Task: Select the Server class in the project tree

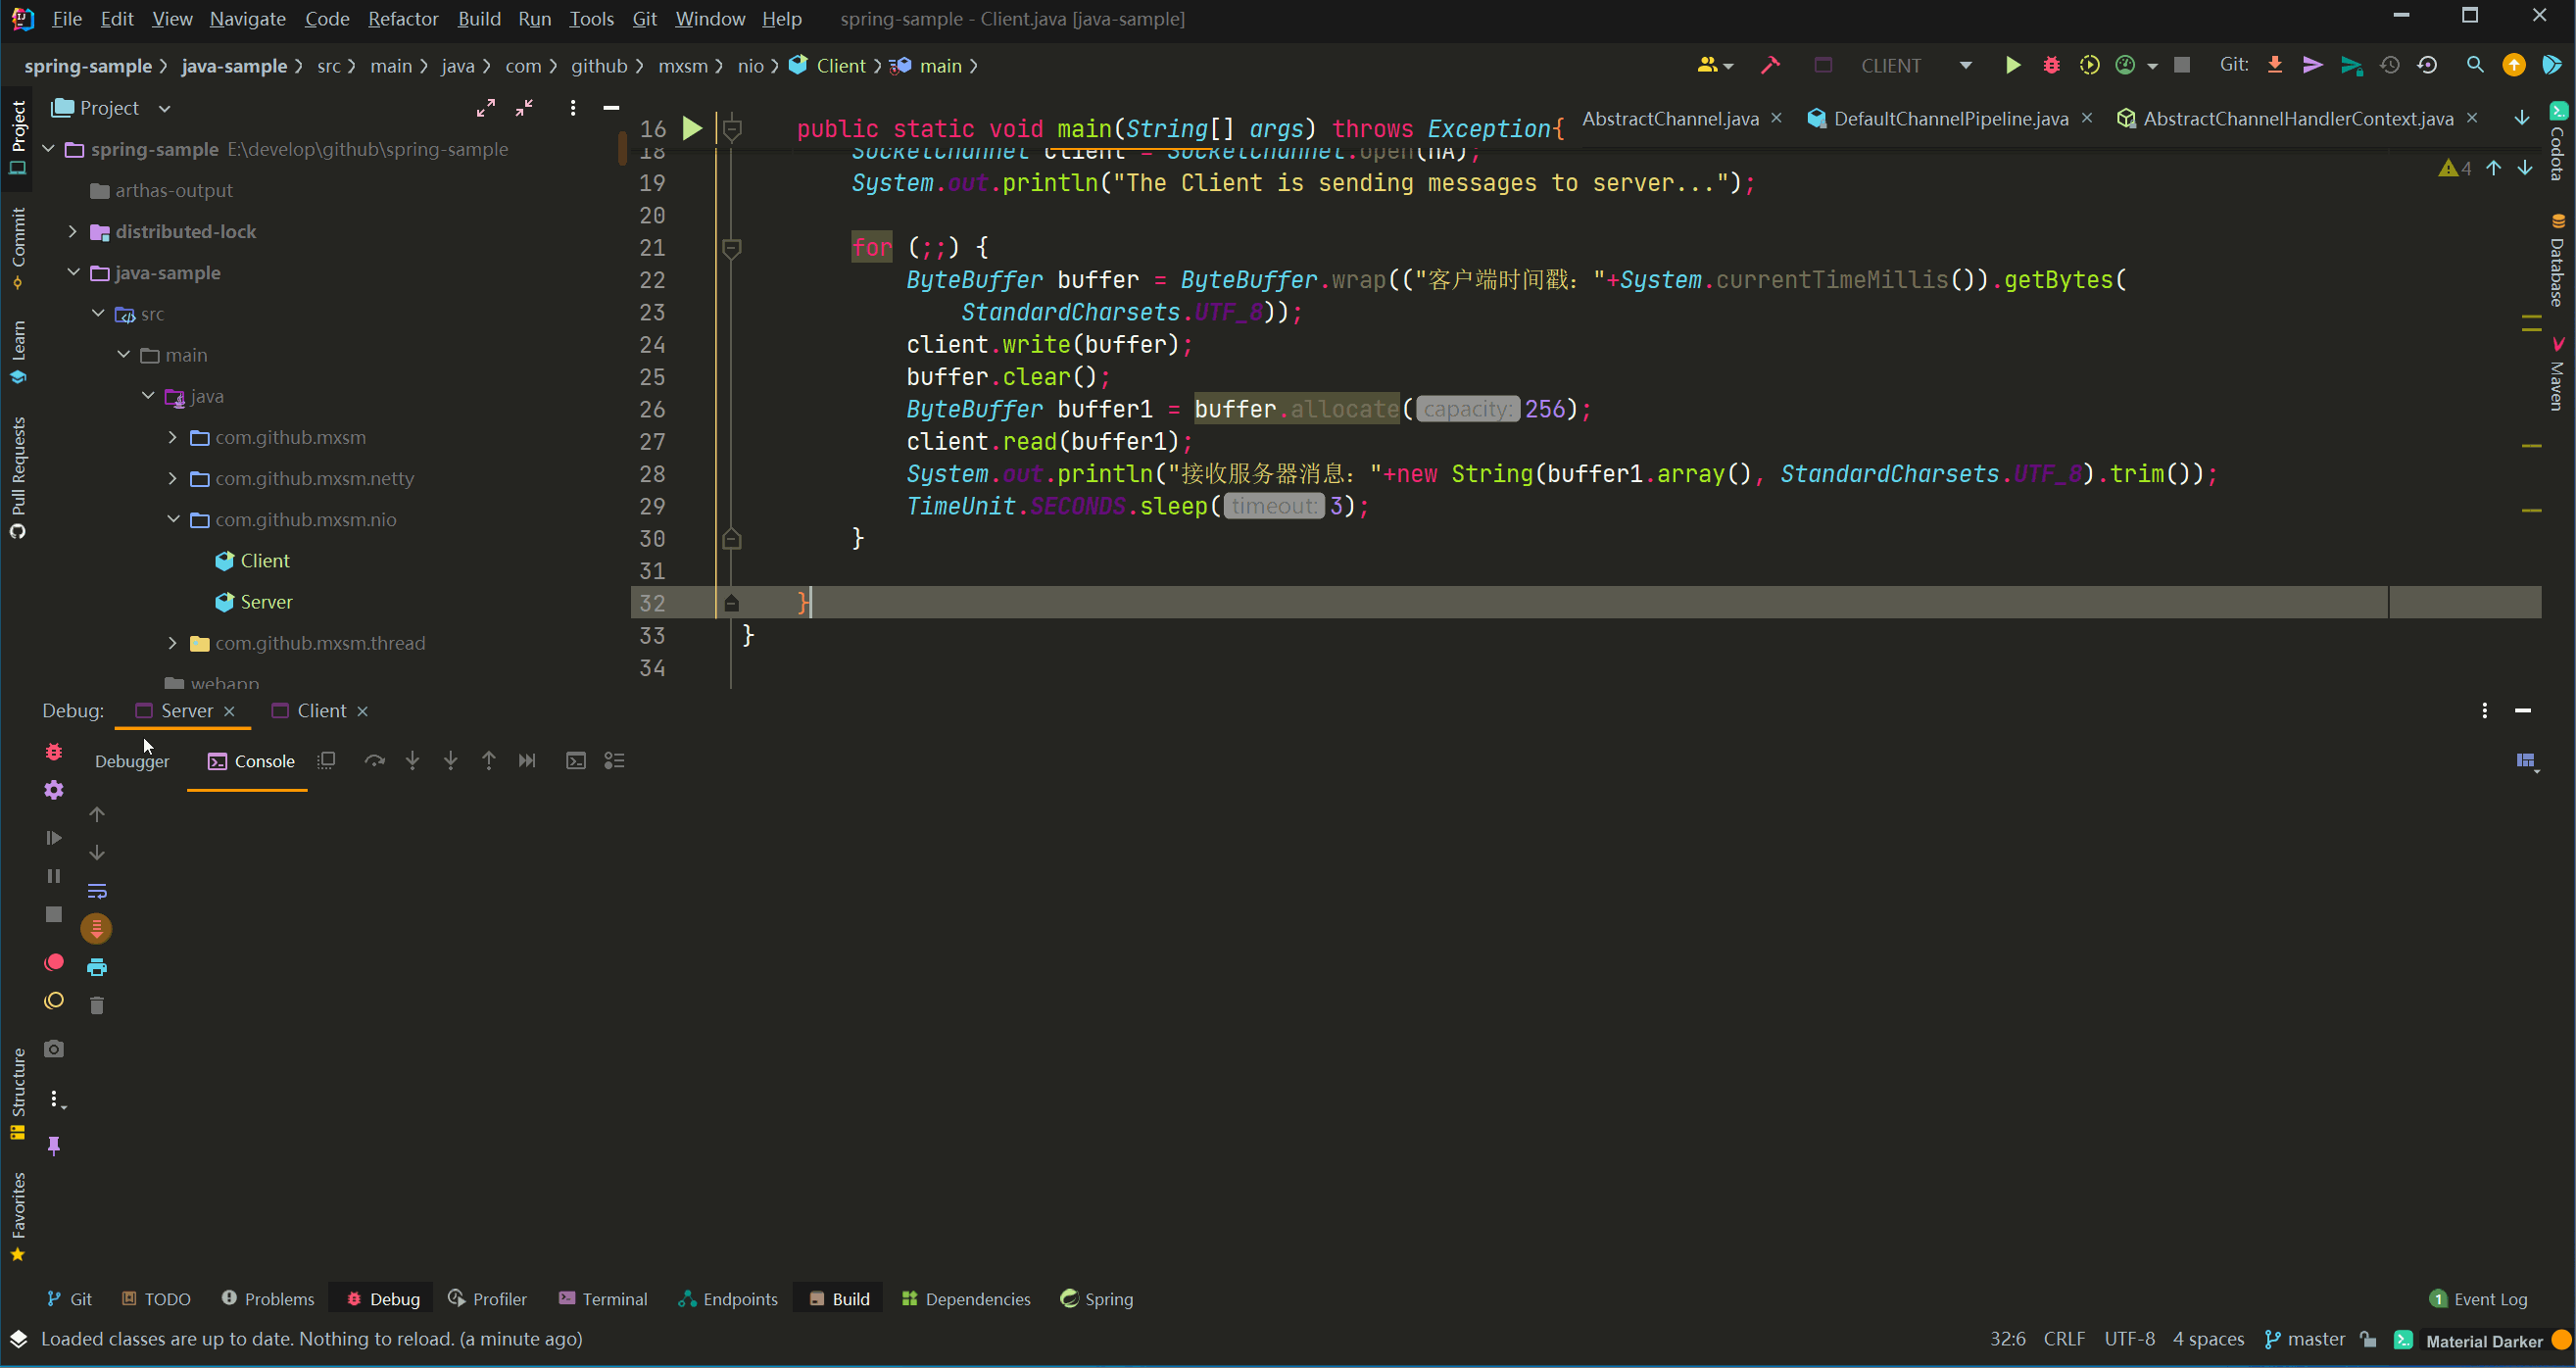Action: pyautogui.click(x=266, y=602)
